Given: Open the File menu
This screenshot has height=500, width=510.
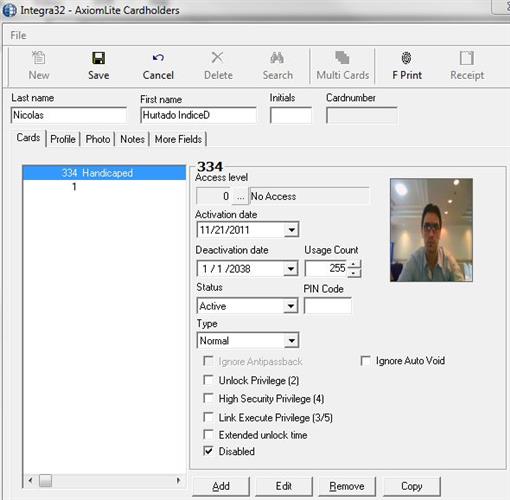Looking at the screenshot, I should 18,35.
